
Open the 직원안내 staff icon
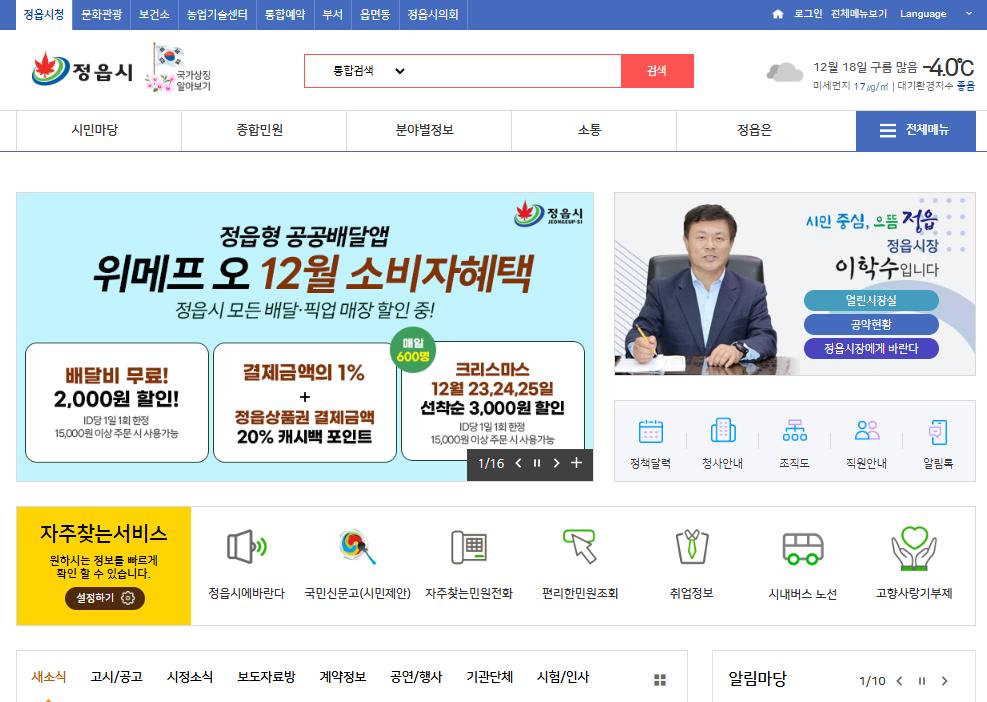pos(867,431)
